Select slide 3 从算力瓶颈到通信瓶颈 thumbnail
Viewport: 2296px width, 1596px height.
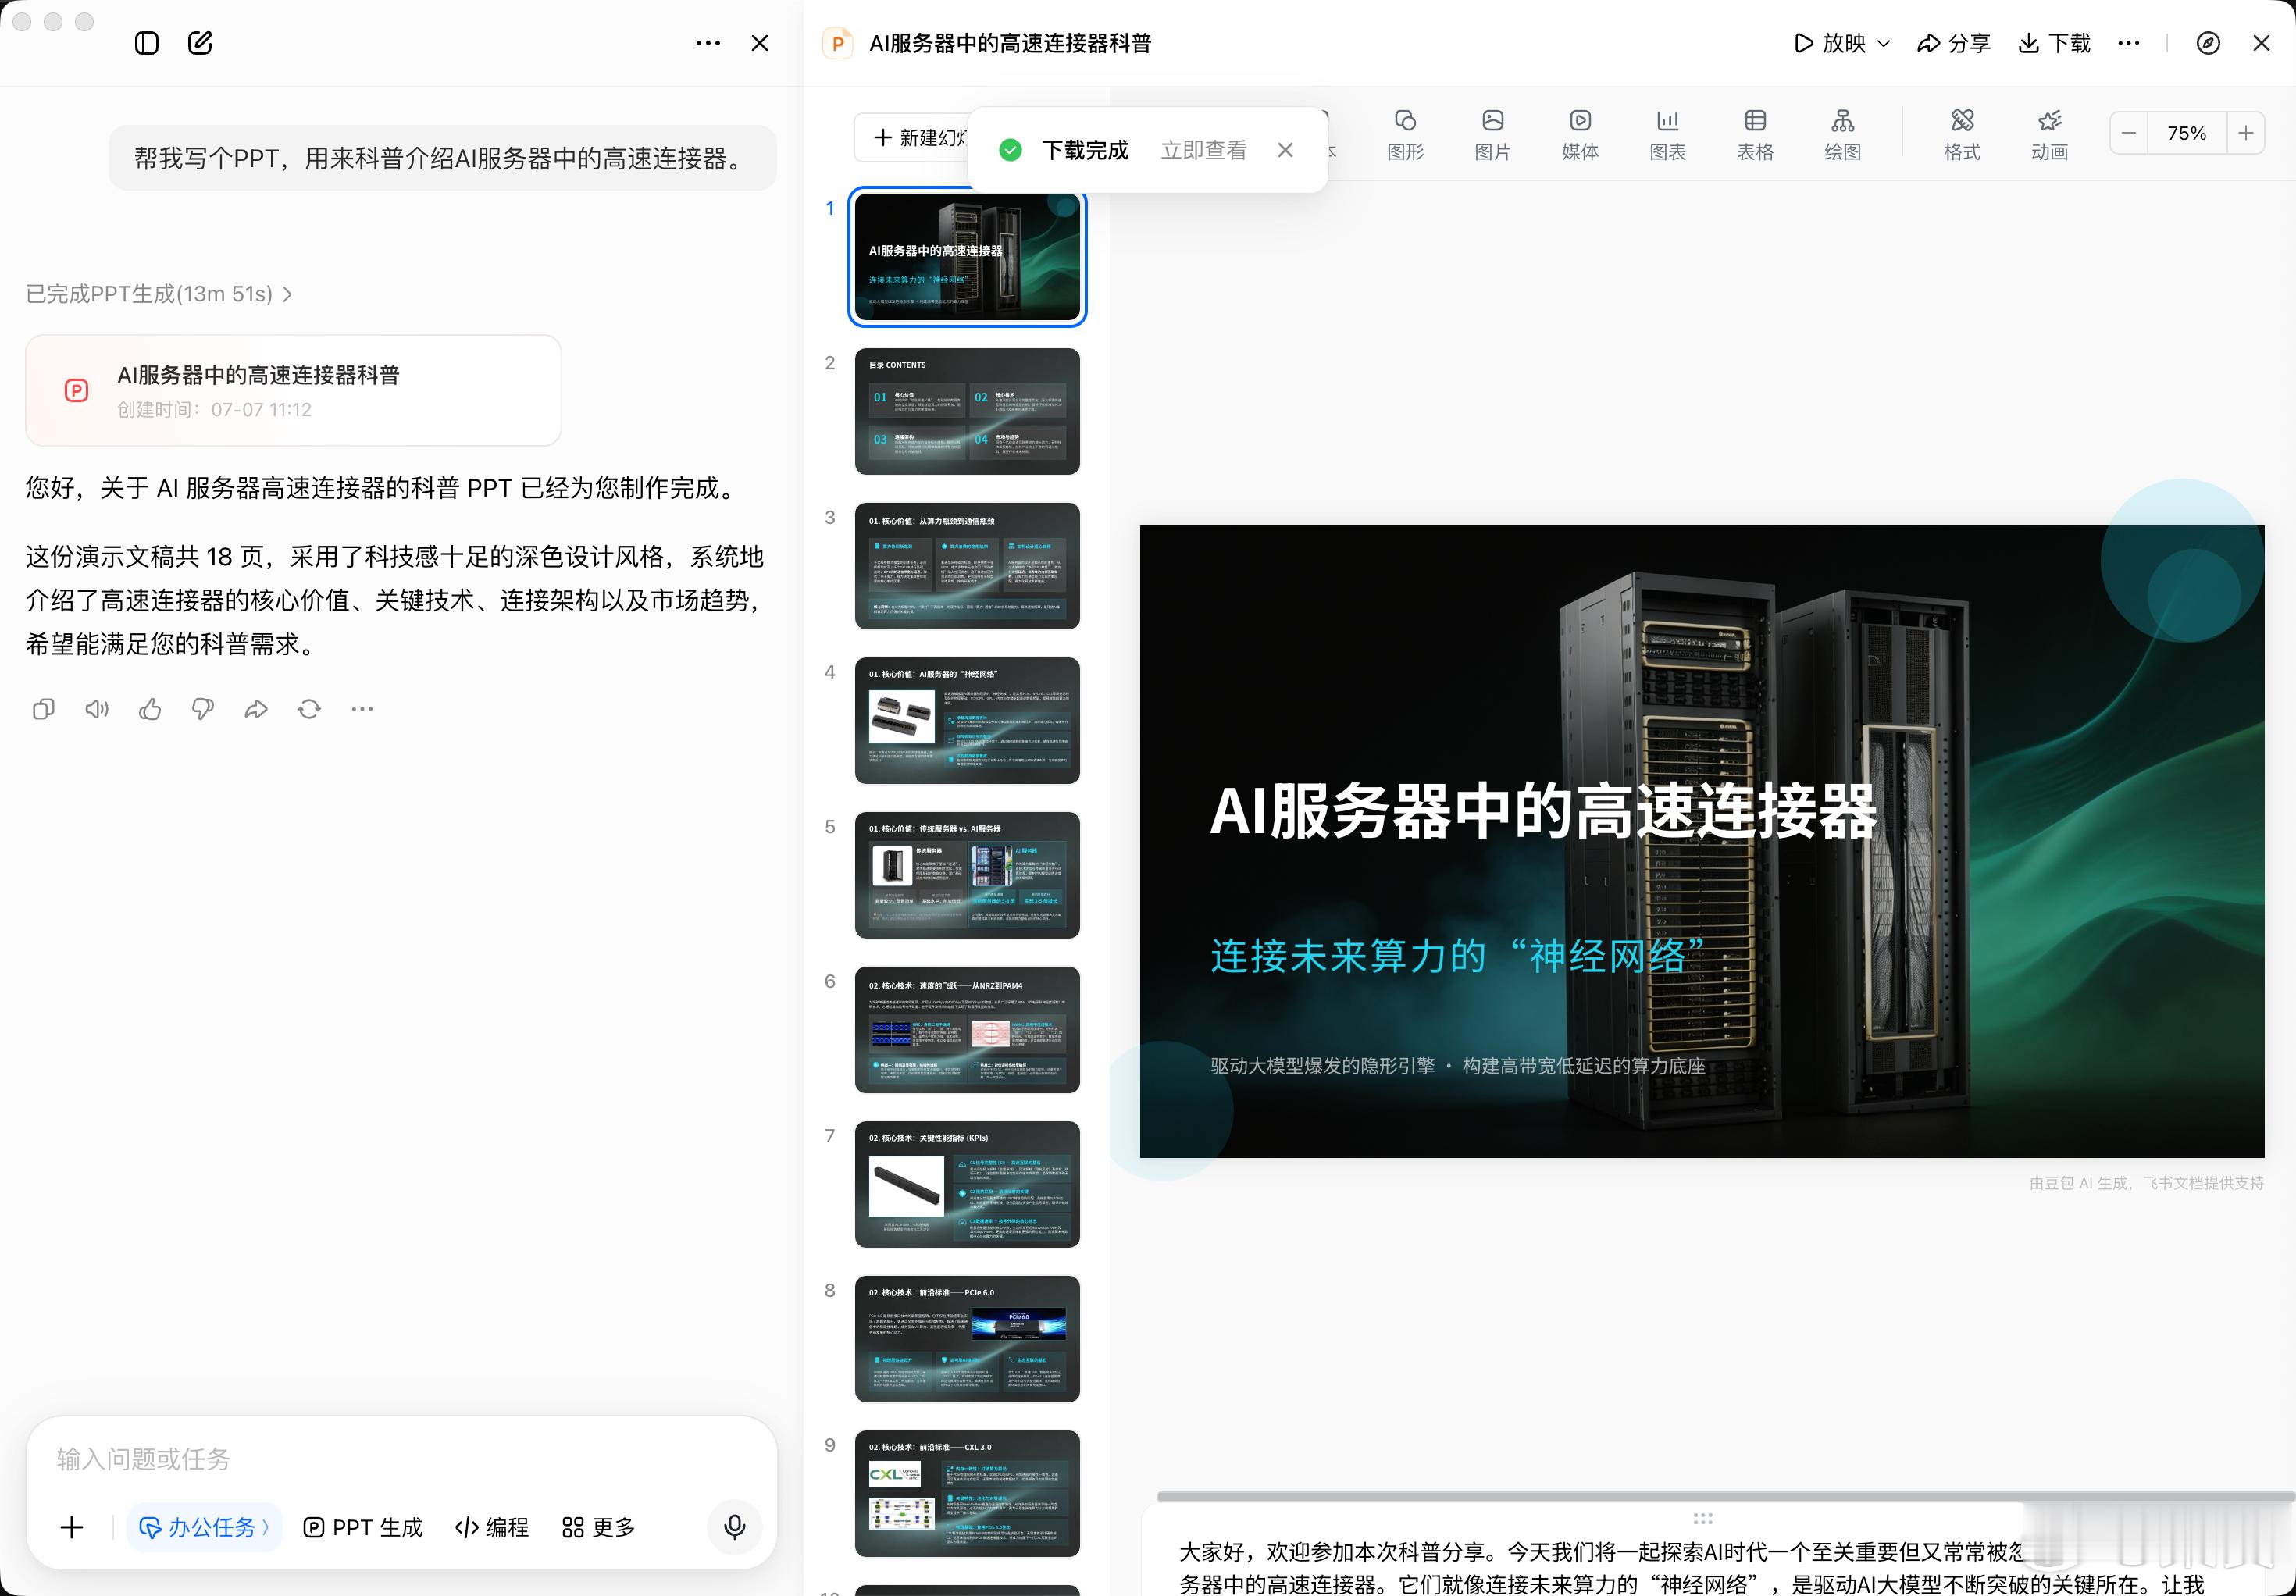(967, 566)
